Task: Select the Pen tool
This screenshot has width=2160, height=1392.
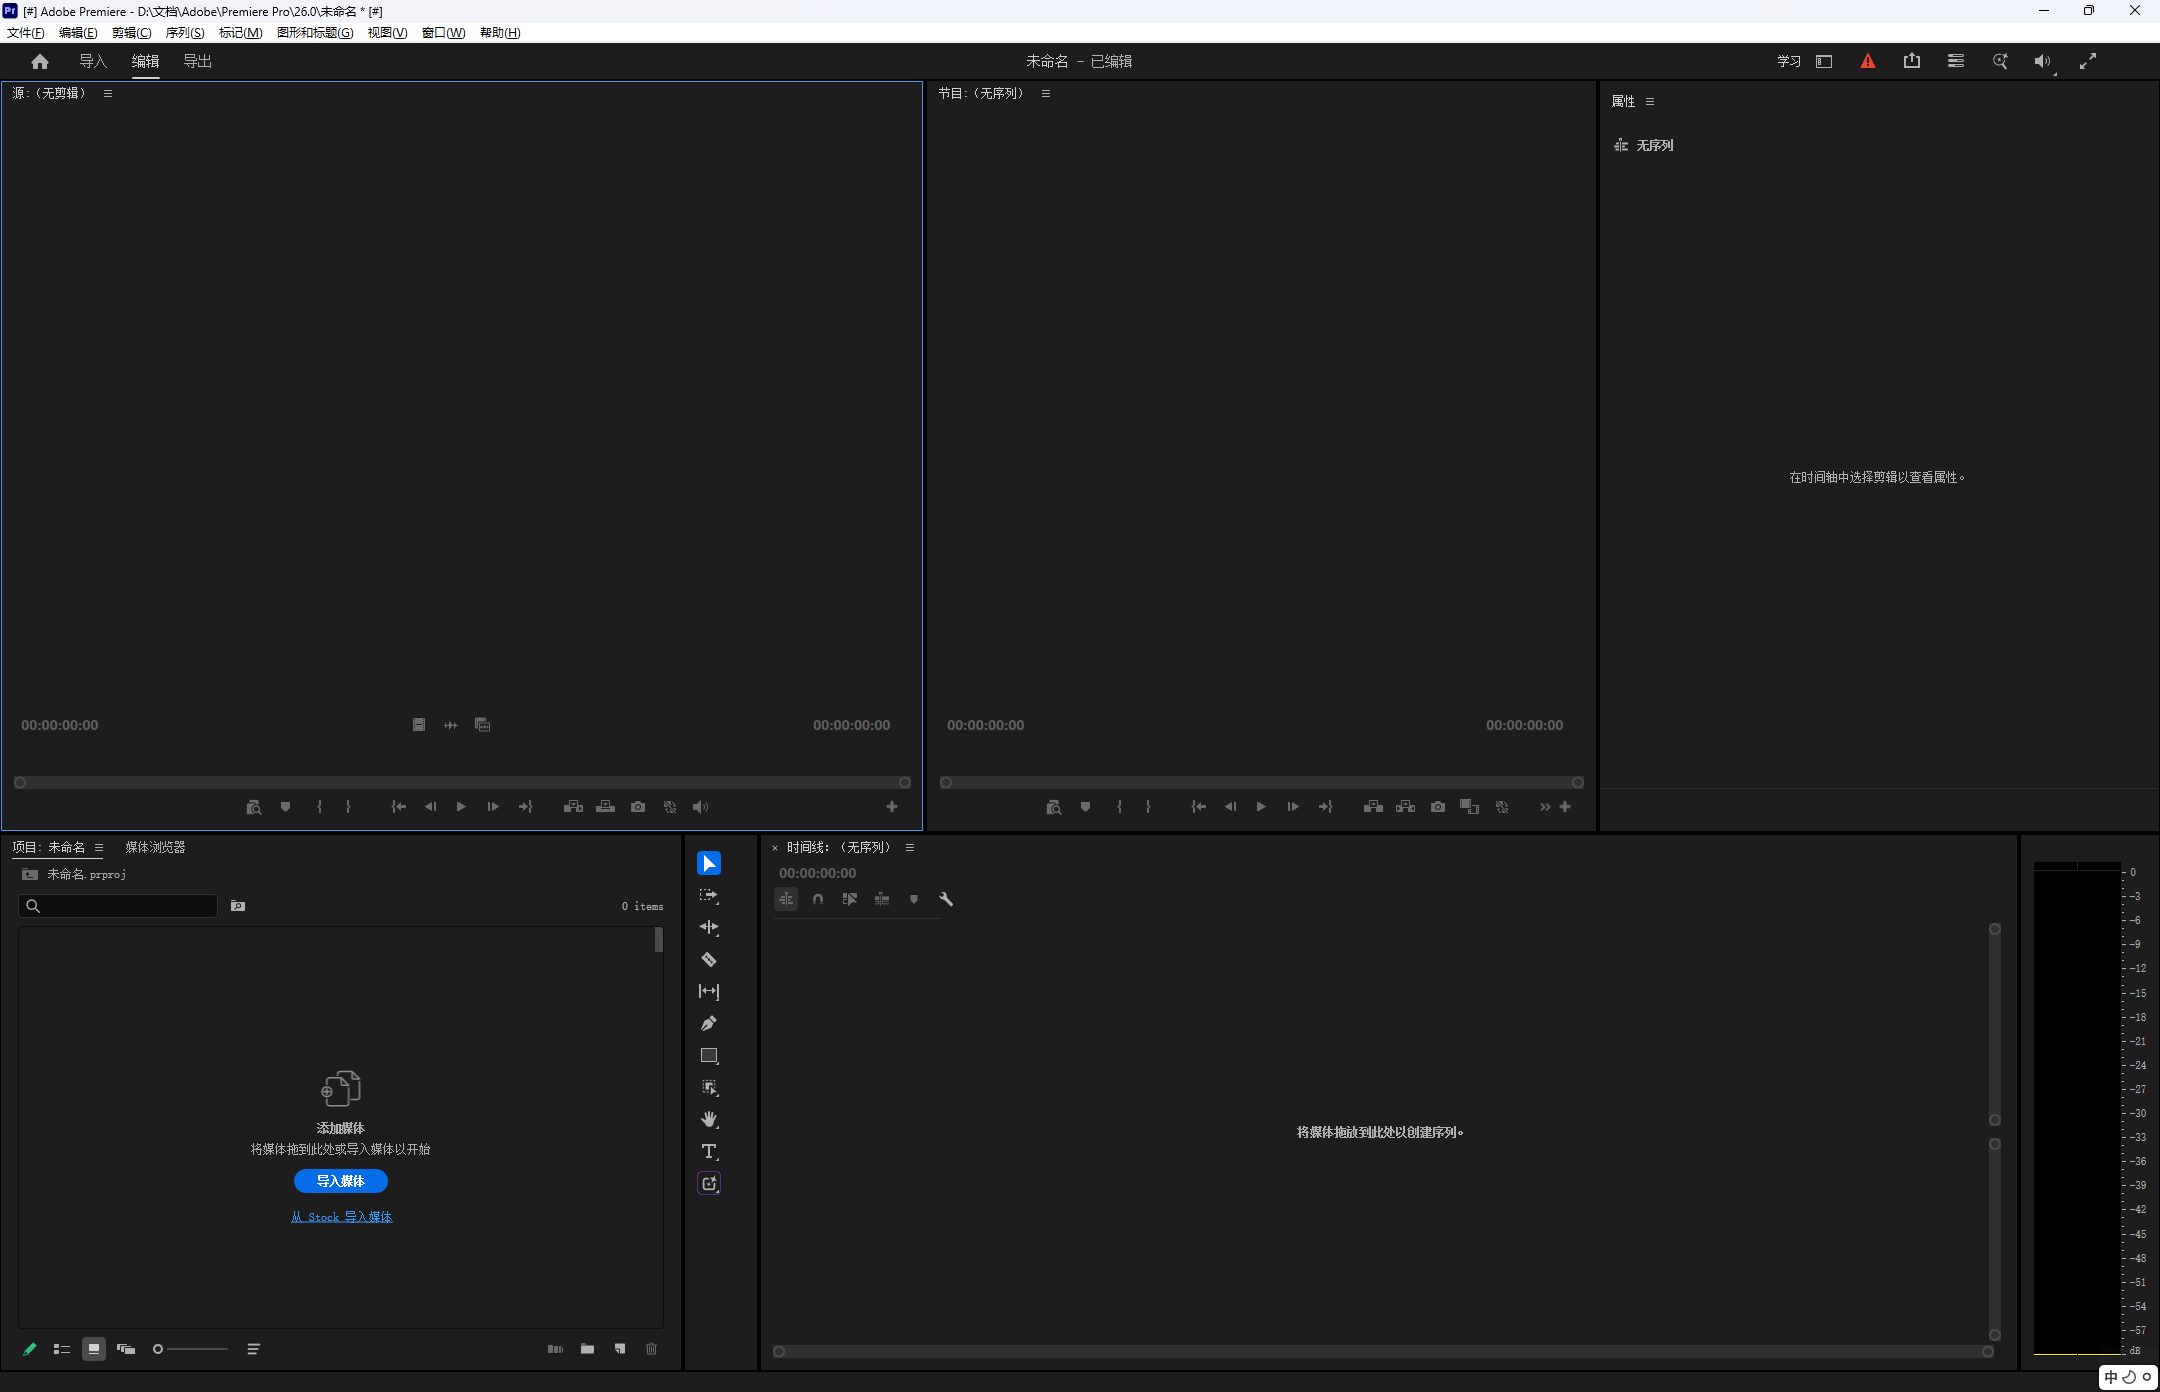Action: [709, 1023]
